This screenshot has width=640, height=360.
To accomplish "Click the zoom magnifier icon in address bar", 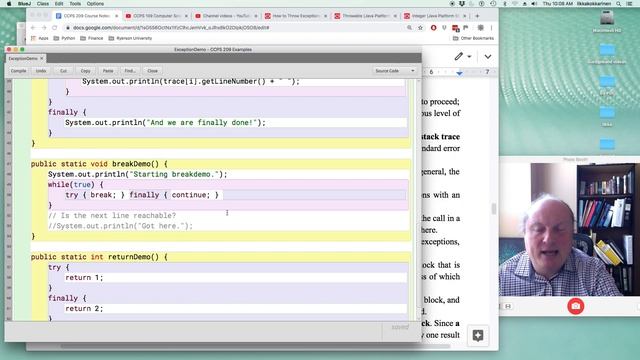I will [x=409, y=28].
